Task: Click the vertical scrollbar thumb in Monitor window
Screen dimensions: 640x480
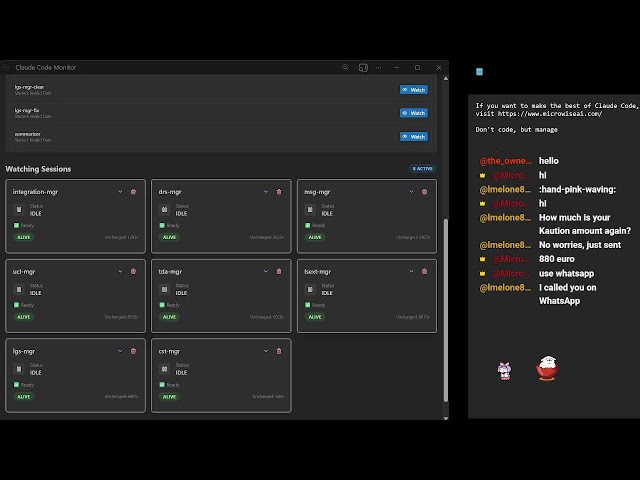Action: pyautogui.click(x=446, y=310)
